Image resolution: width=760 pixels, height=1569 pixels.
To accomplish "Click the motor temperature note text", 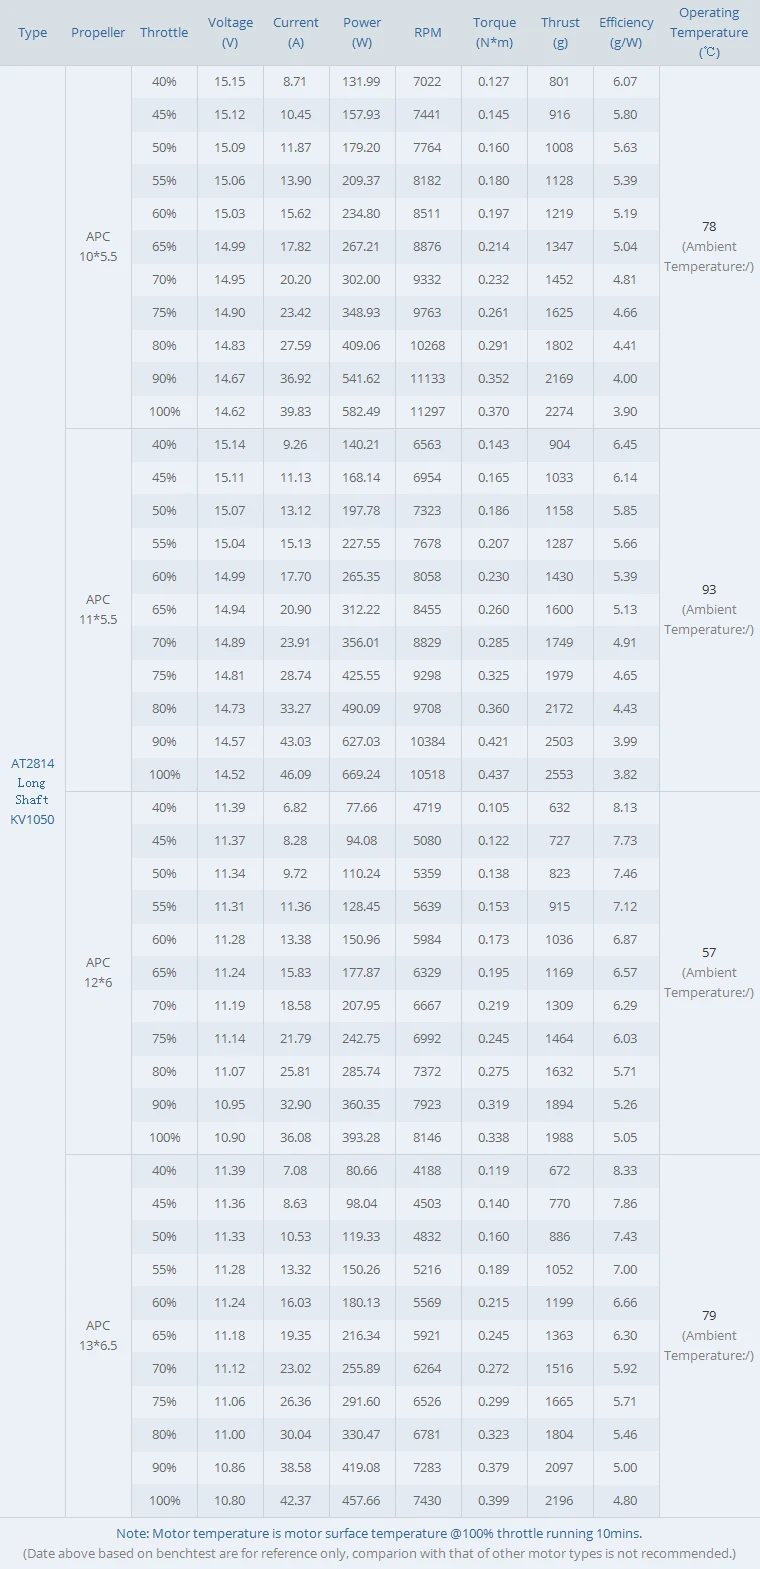I will [x=379, y=1533].
